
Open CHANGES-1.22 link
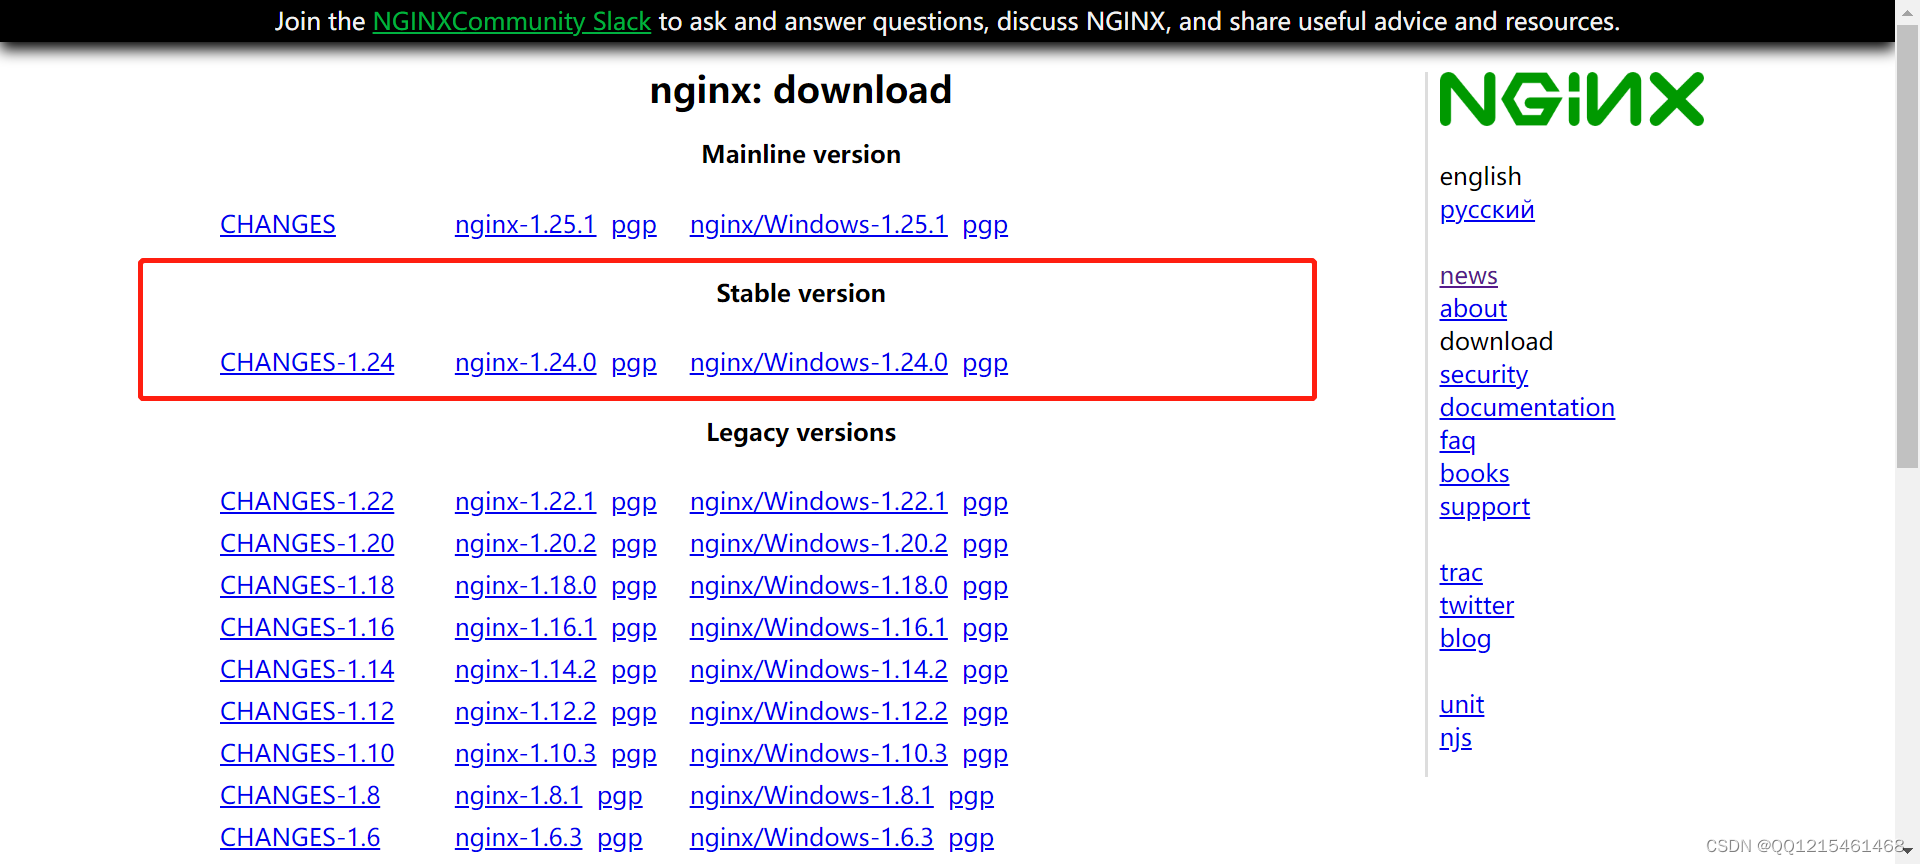[307, 501]
